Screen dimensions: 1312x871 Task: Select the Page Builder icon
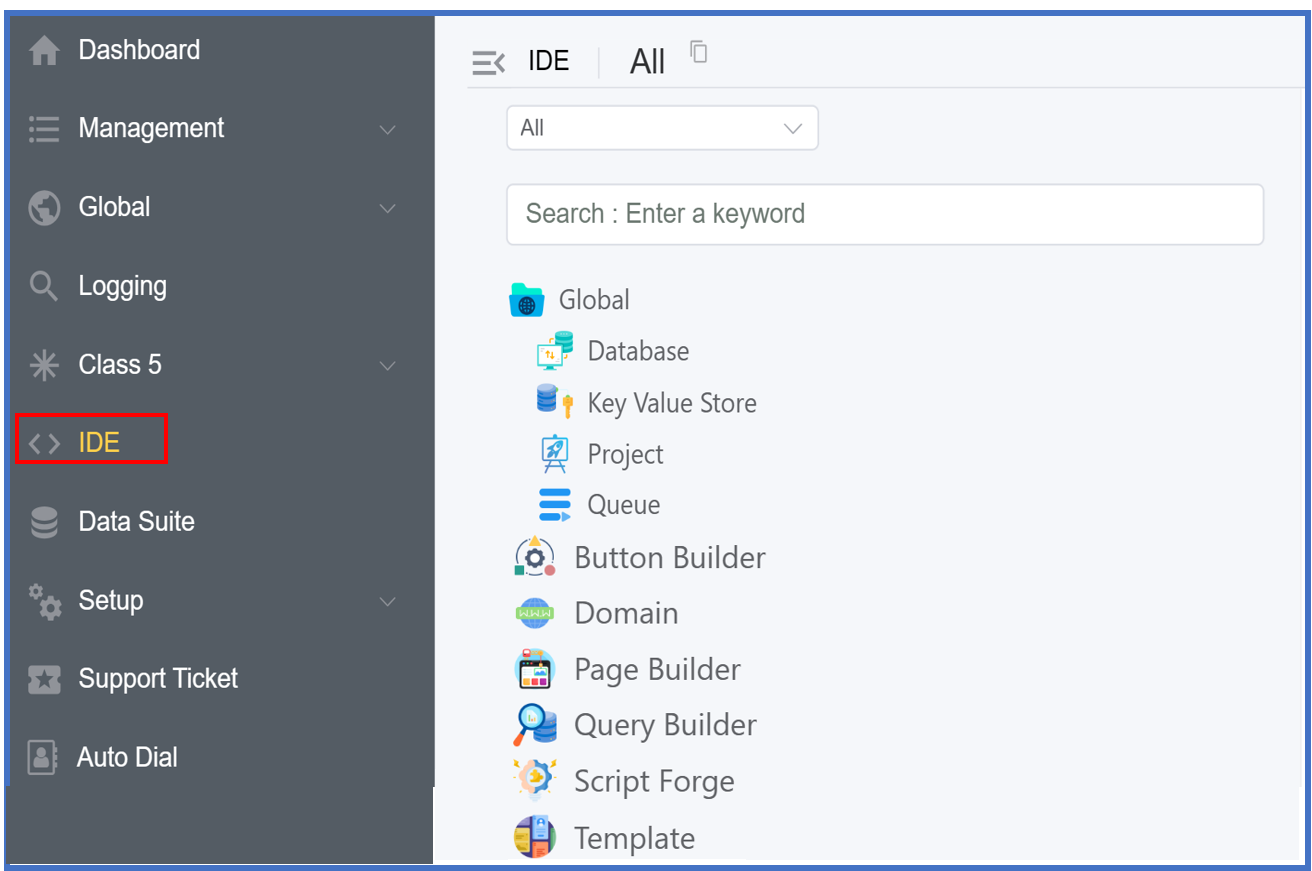tap(534, 669)
